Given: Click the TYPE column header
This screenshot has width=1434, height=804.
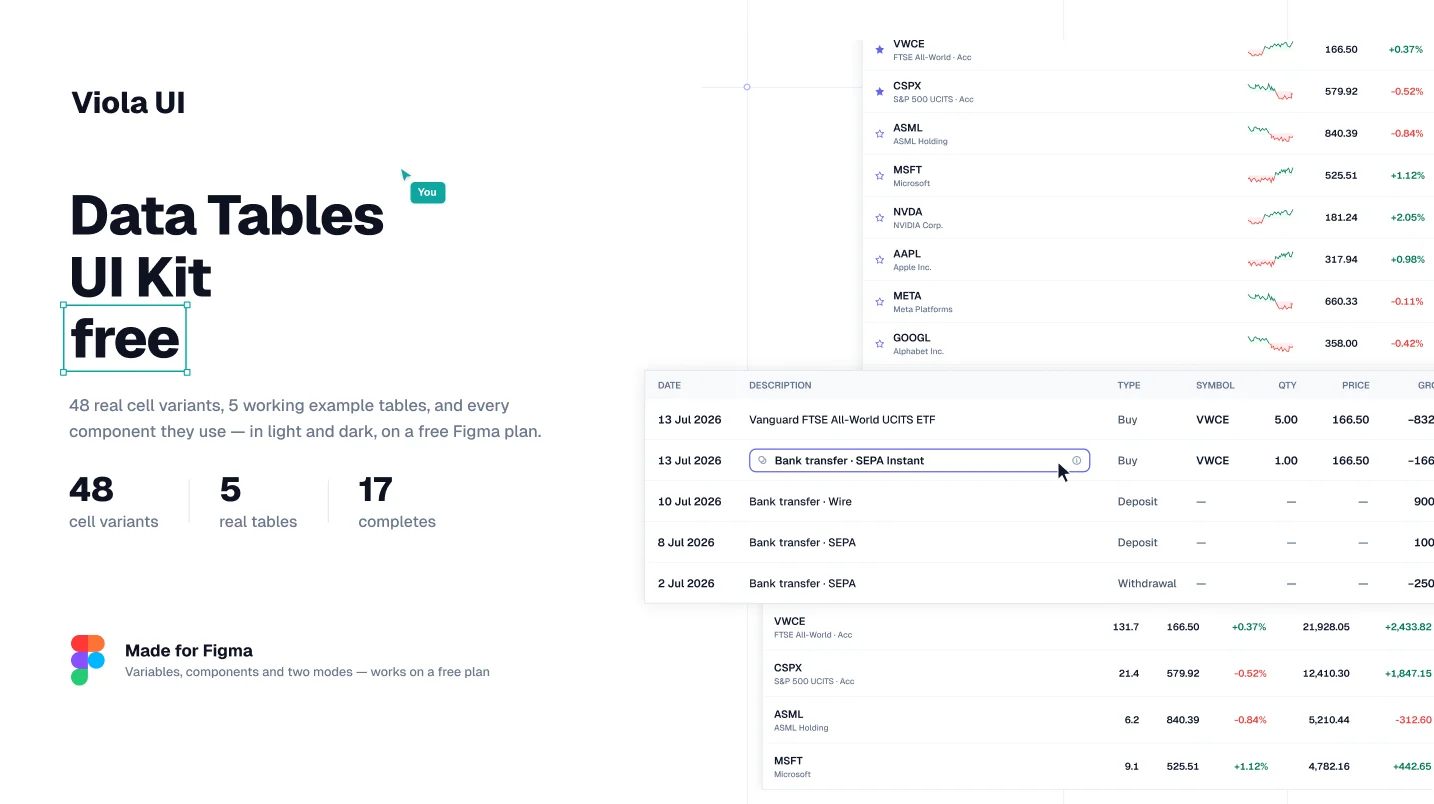Looking at the screenshot, I should (1129, 385).
